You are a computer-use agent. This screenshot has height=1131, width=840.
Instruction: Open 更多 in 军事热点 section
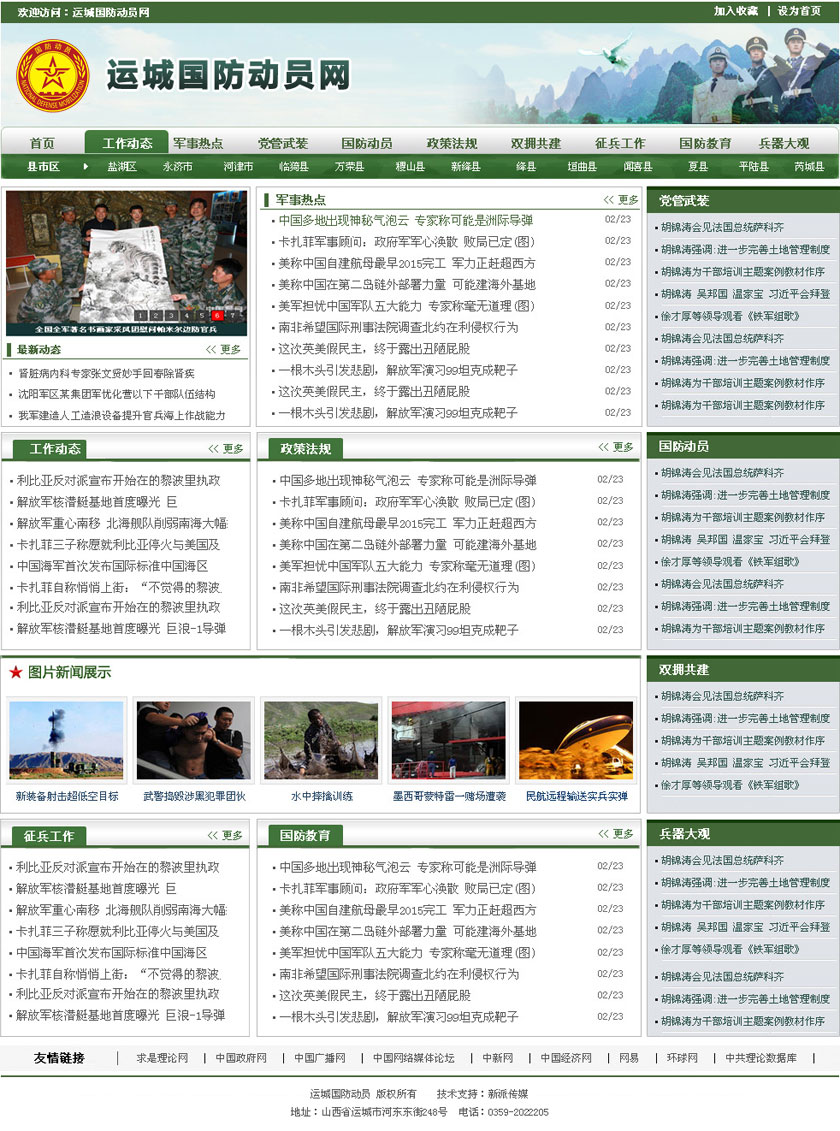pyautogui.click(x=621, y=200)
